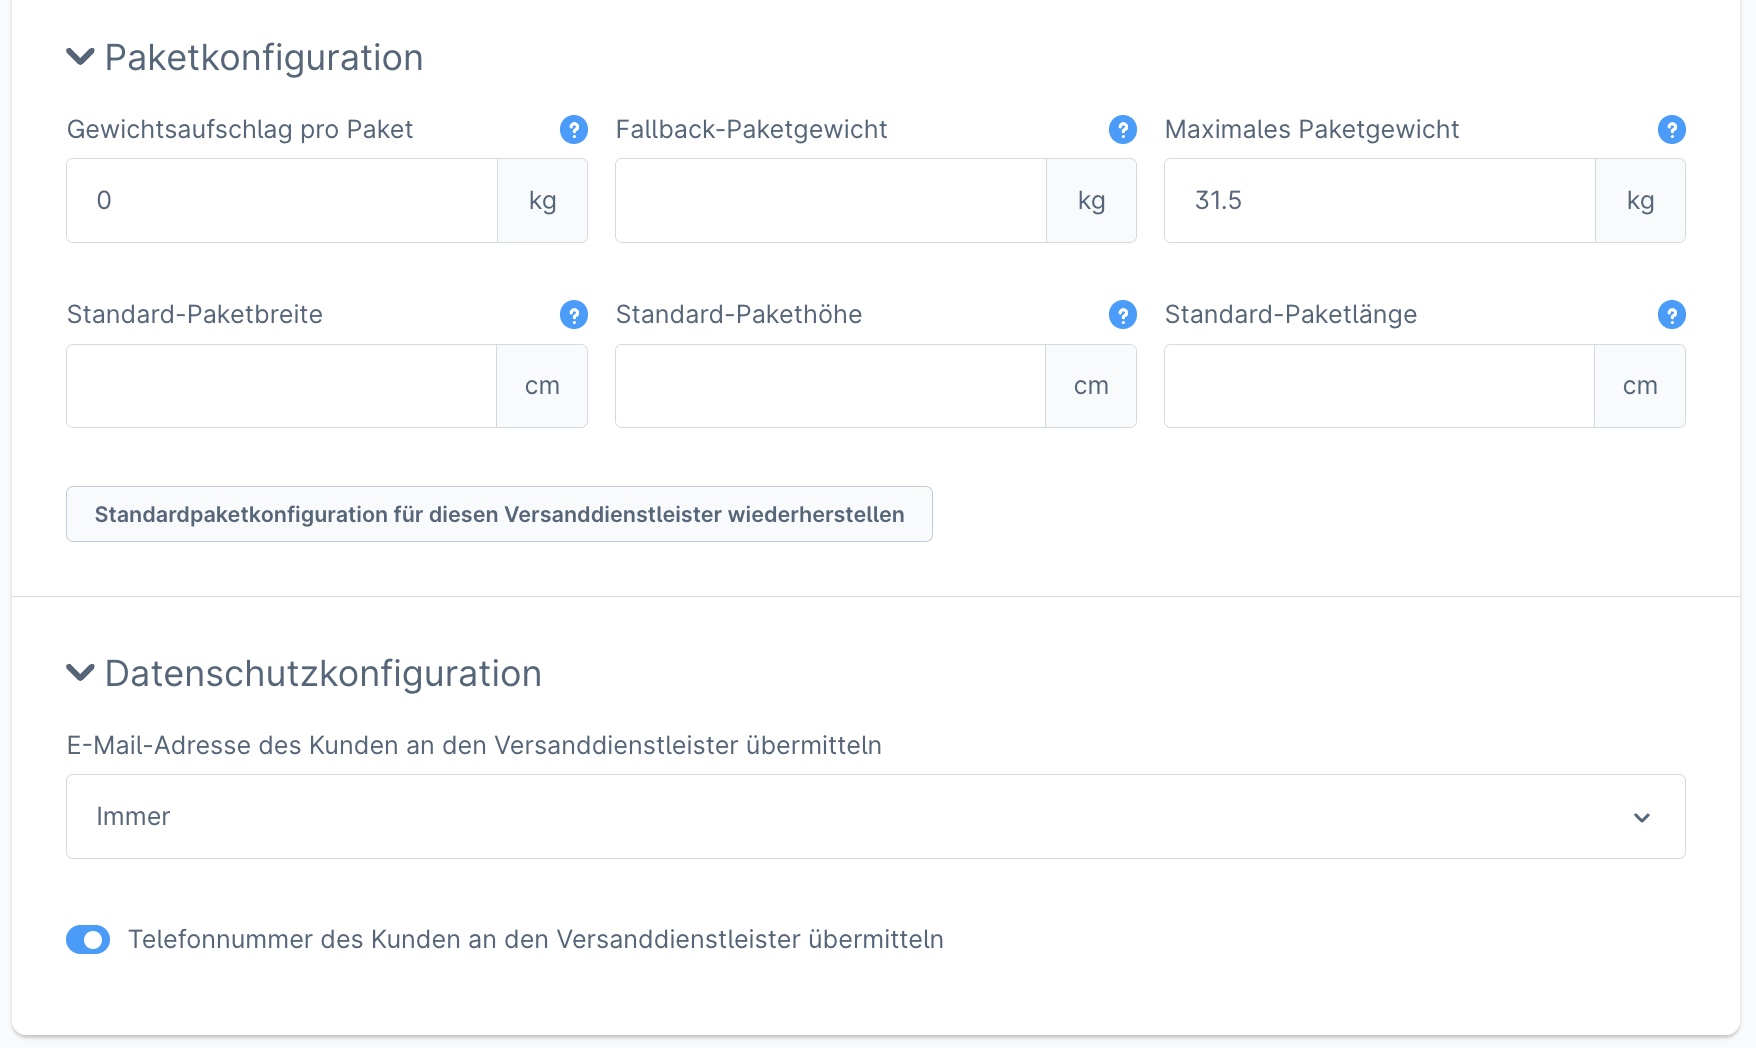Image resolution: width=1756 pixels, height=1048 pixels.
Task: Focus the Standard-Pakethöhe input field
Action: click(x=830, y=386)
